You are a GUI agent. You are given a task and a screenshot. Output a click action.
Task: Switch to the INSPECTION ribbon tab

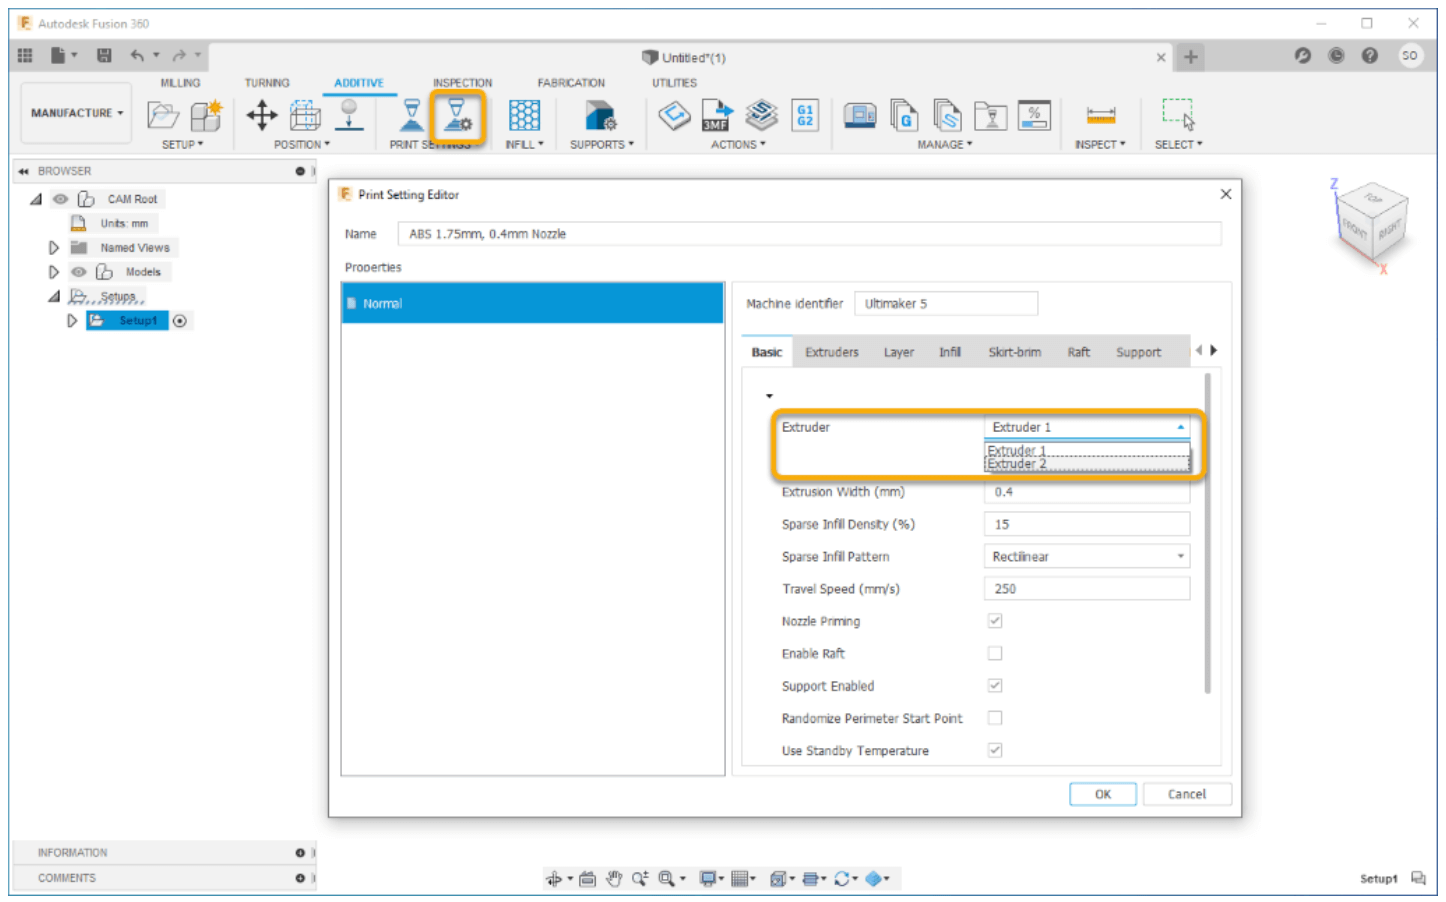[x=462, y=83]
